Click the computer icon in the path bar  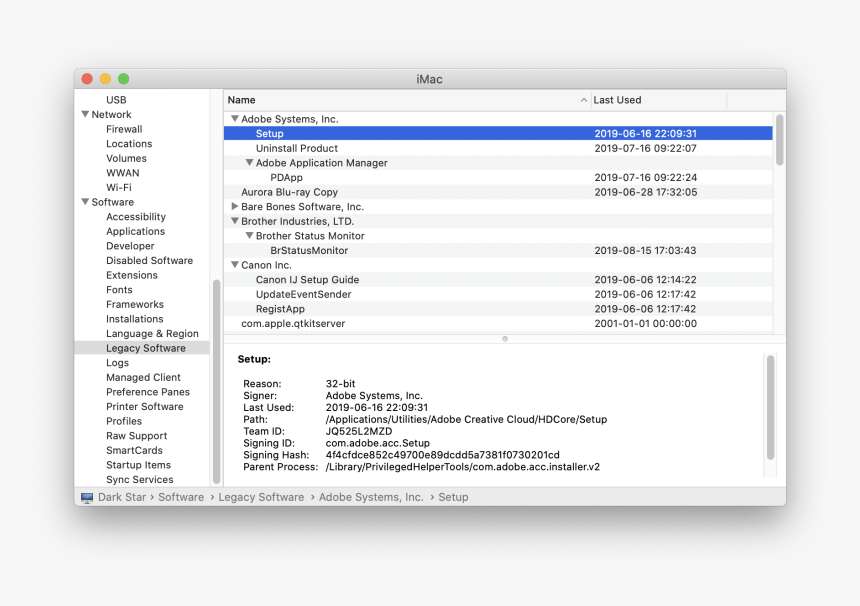(87, 497)
